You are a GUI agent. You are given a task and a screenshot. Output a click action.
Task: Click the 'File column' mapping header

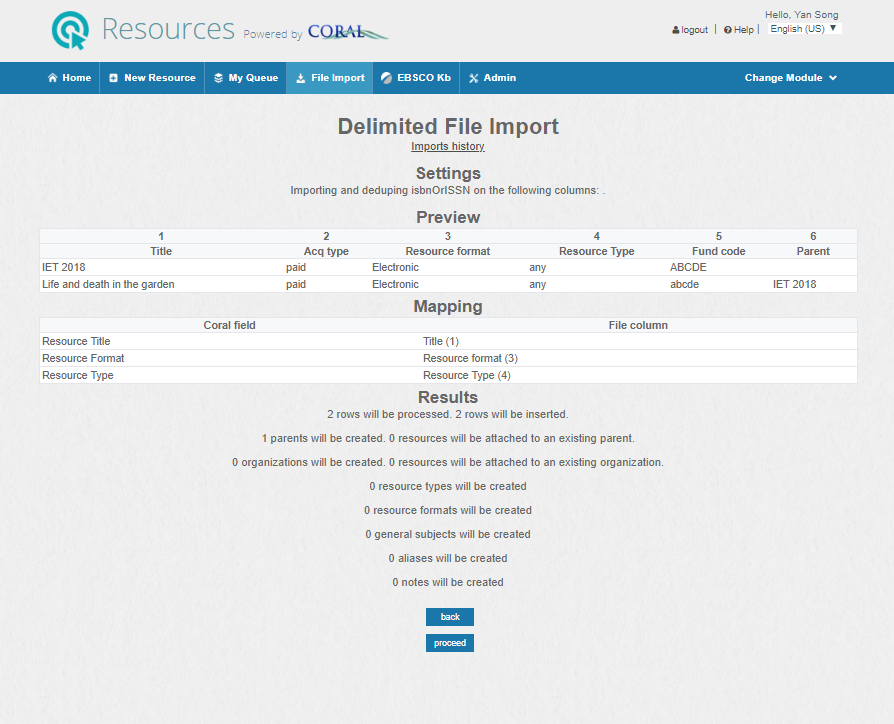point(638,326)
